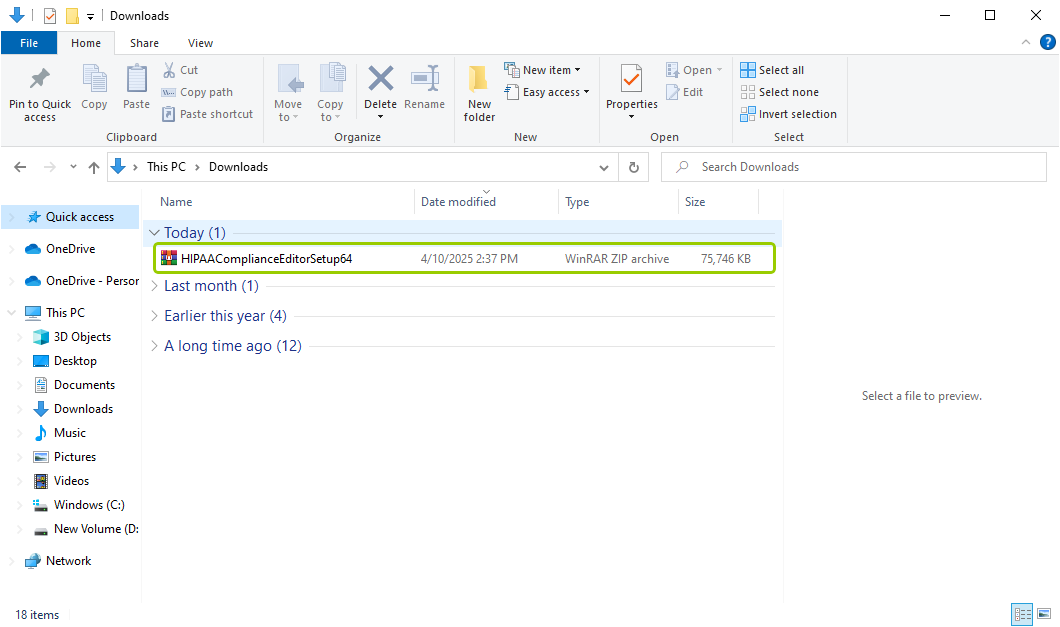The height and width of the screenshot is (627, 1060).
Task: Click the Copy to icon
Action: (x=331, y=79)
